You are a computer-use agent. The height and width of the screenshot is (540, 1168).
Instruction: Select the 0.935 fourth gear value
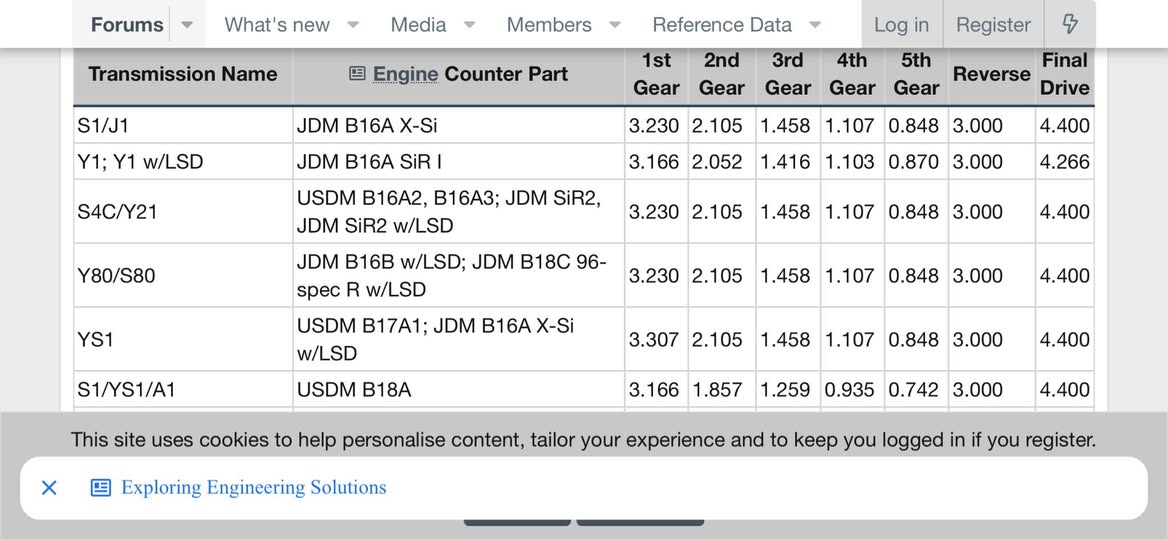(852, 389)
